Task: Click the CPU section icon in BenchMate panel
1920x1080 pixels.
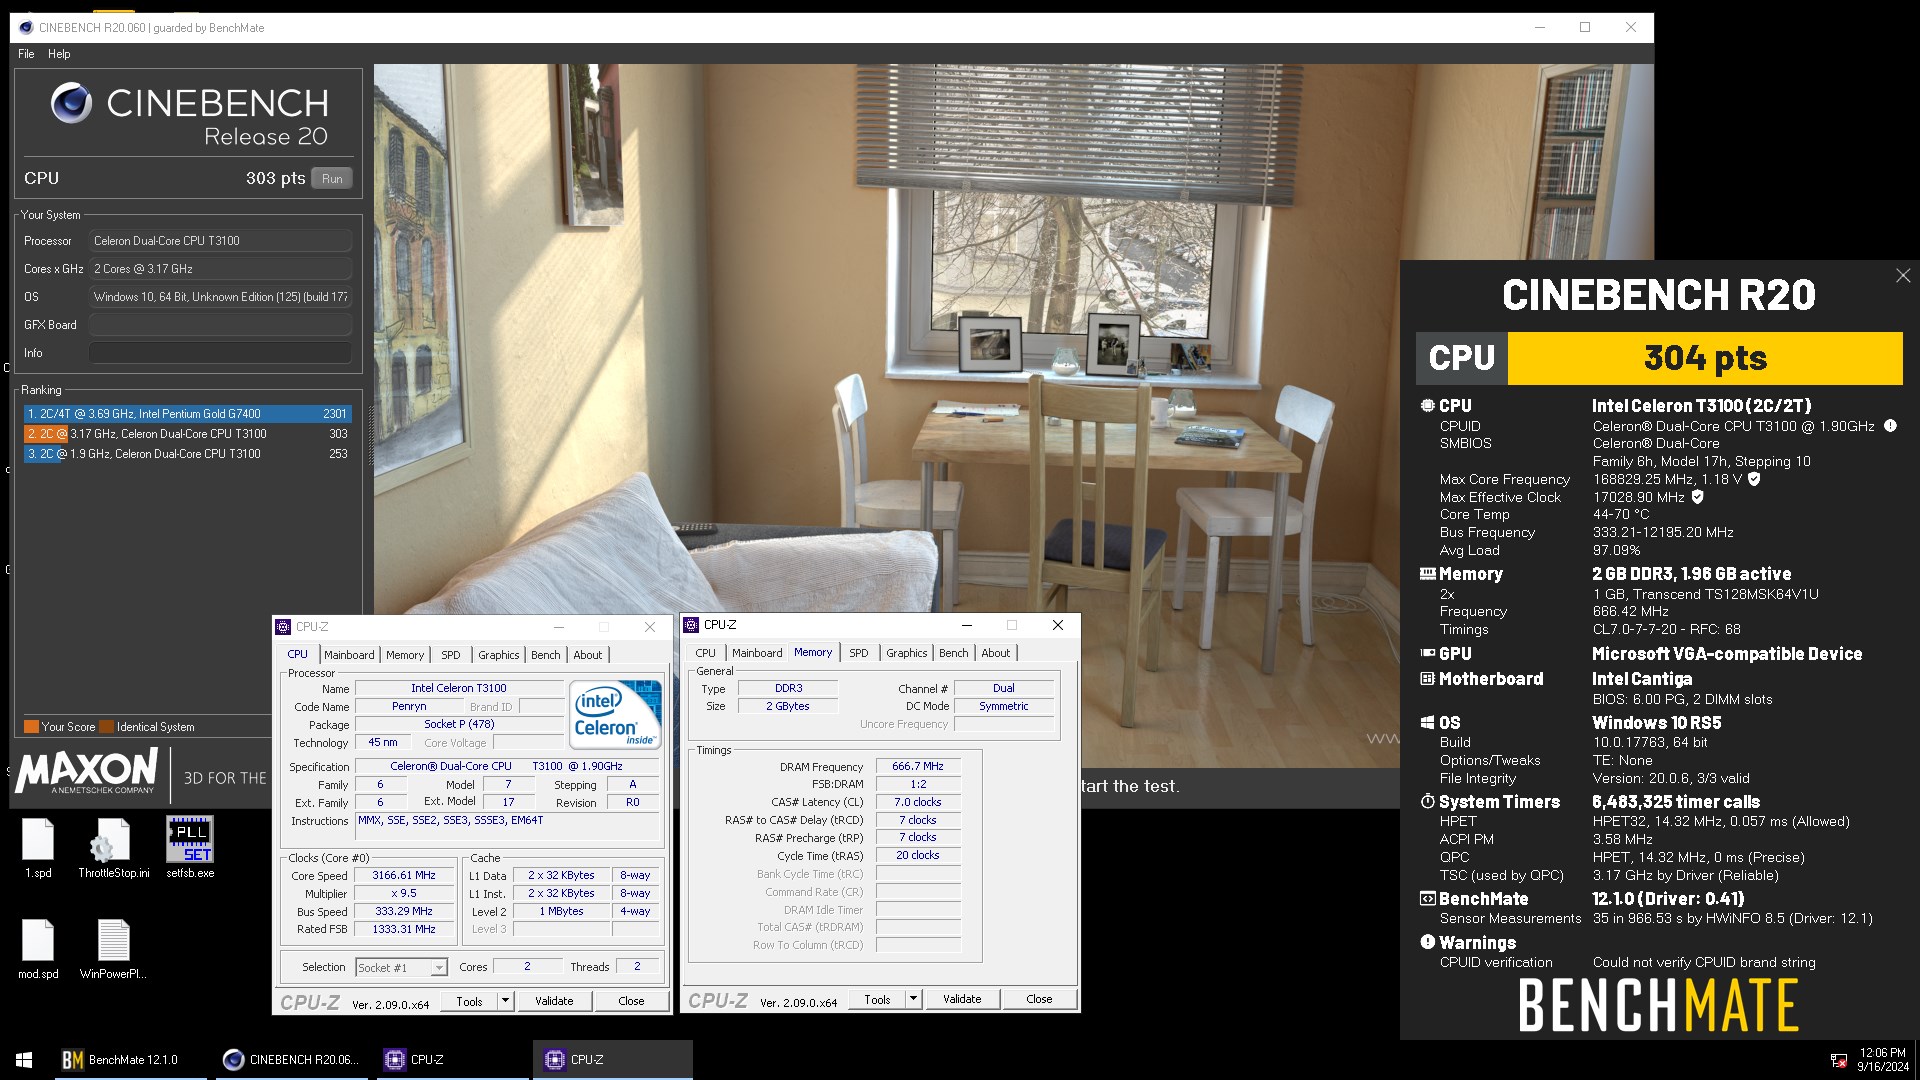Action: tap(1427, 406)
